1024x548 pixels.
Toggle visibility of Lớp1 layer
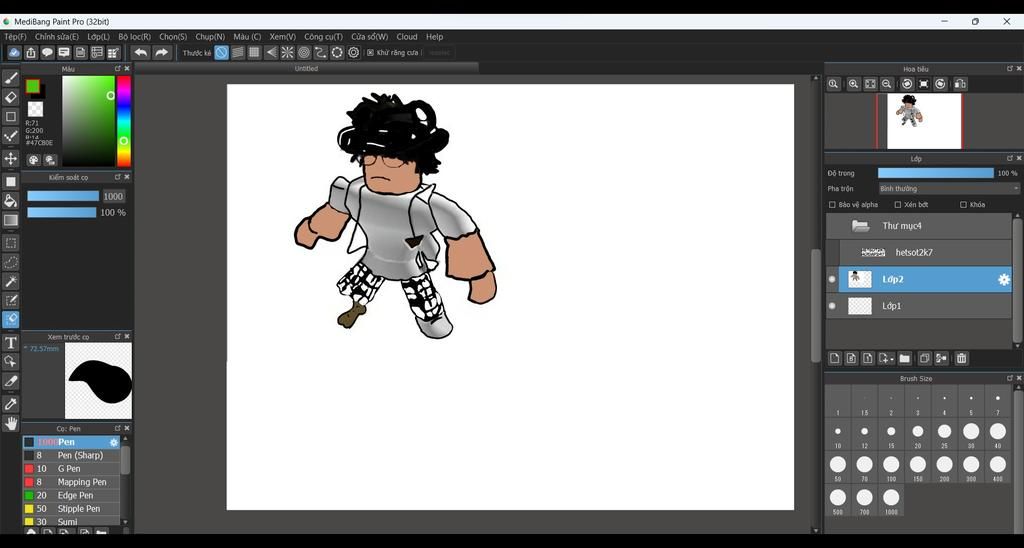click(x=832, y=306)
